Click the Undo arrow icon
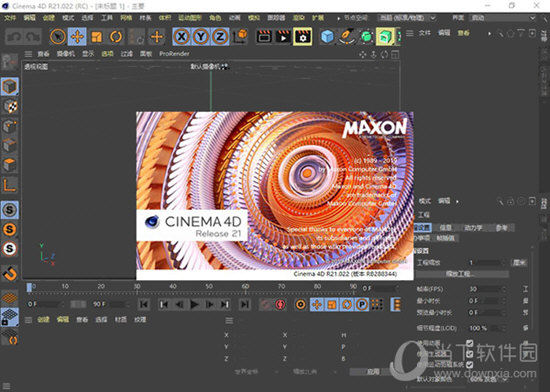Screen dimensions: 550x392 [x=14, y=36]
